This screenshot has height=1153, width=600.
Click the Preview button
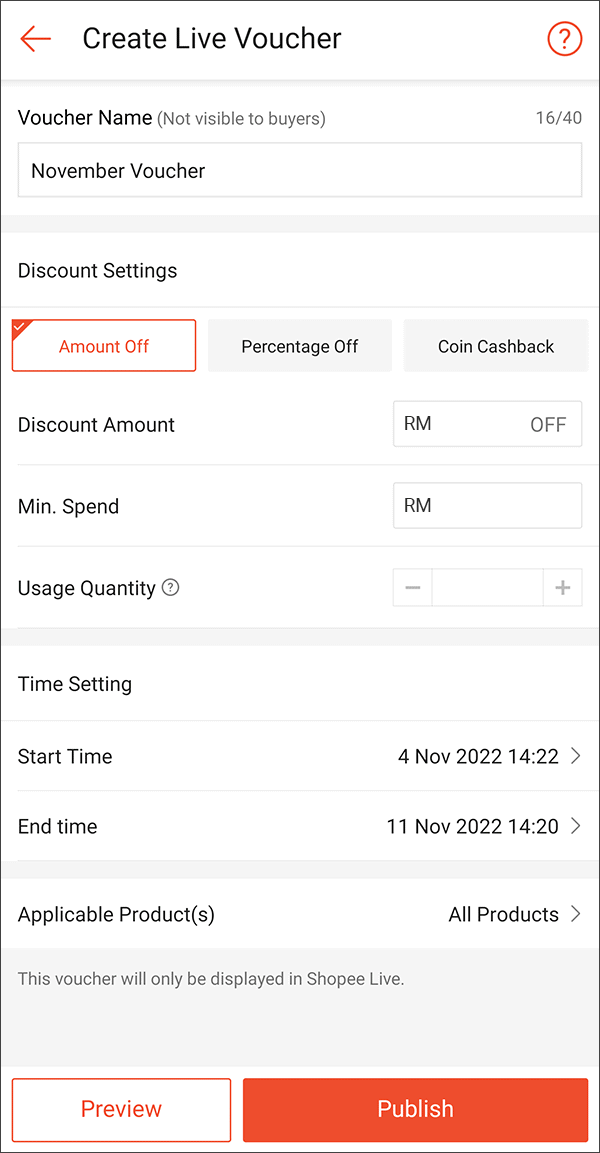click(120, 1109)
